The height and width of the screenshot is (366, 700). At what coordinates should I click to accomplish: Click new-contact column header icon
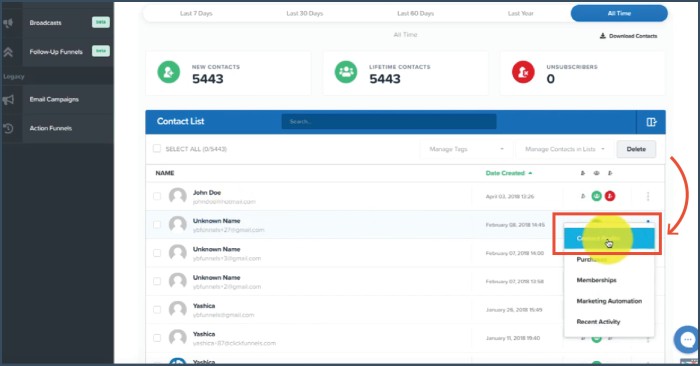(583, 173)
